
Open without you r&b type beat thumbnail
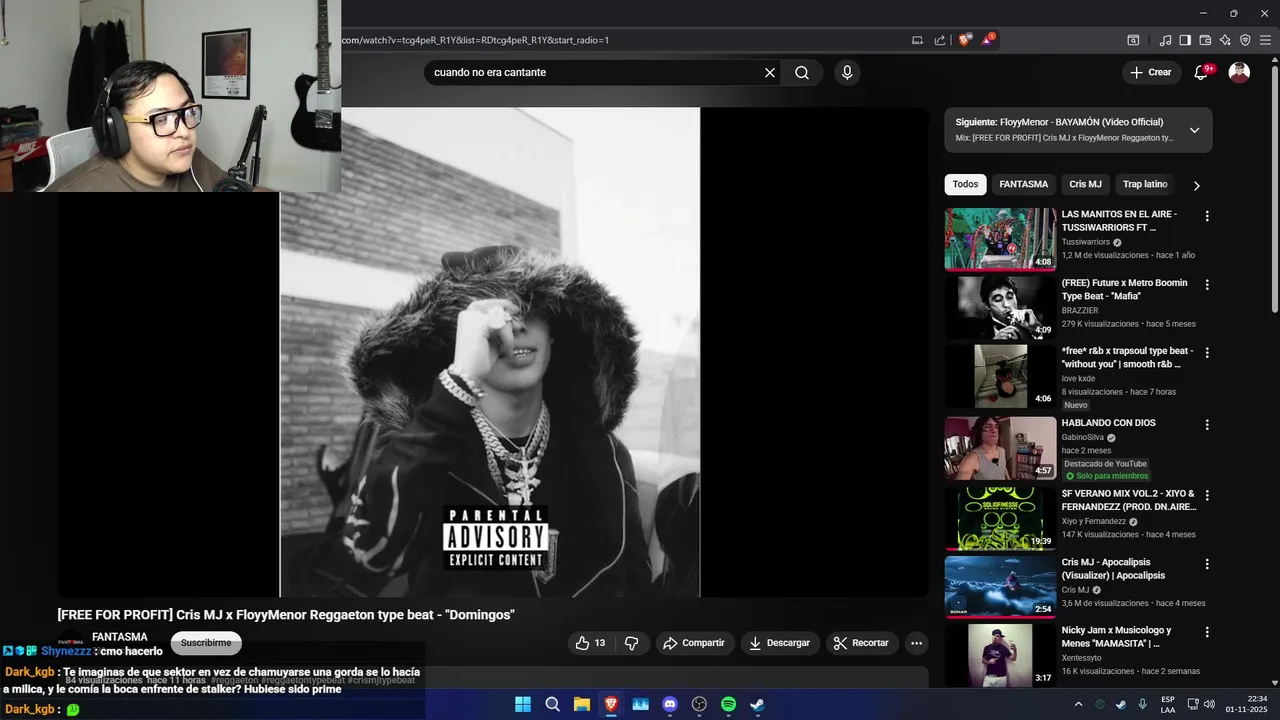point(1000,377)
